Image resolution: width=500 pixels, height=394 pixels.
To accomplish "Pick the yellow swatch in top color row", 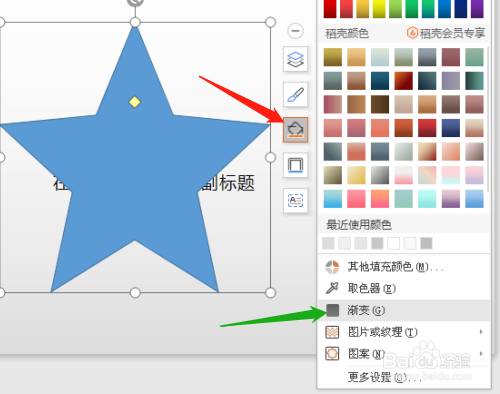I will [x=379, y=9].
